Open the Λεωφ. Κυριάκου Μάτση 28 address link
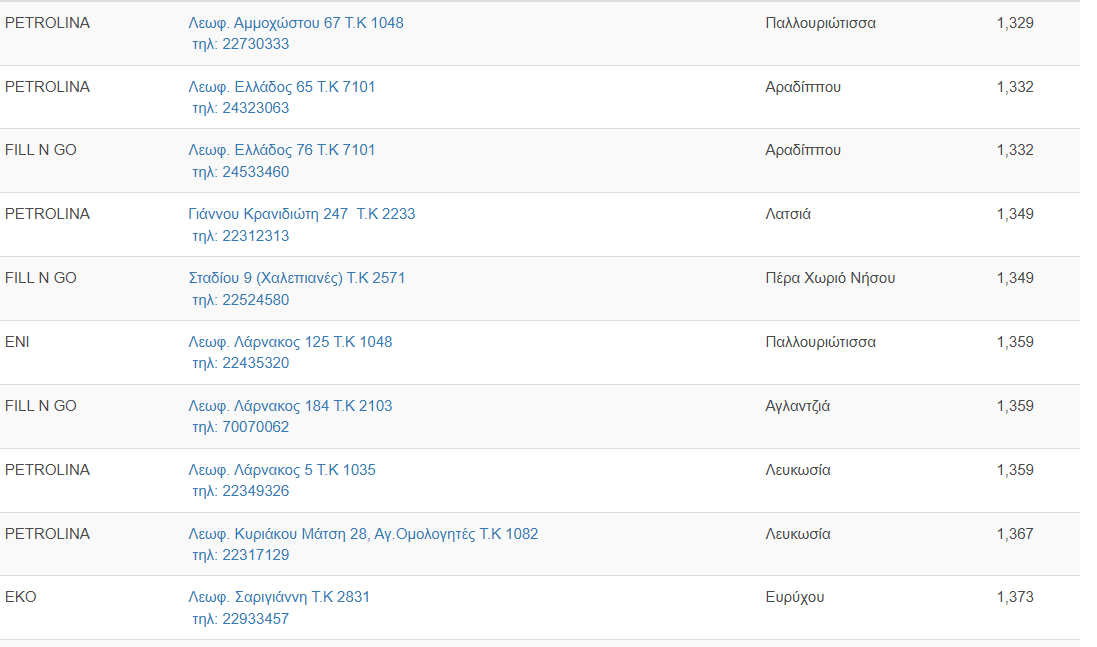 coord(363,534)
